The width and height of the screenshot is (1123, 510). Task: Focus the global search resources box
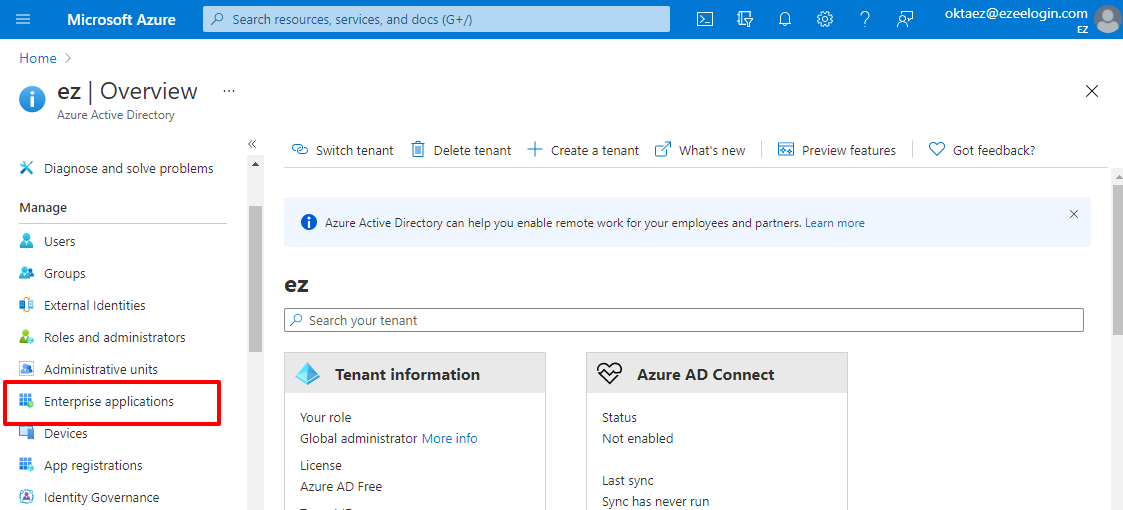436,19
